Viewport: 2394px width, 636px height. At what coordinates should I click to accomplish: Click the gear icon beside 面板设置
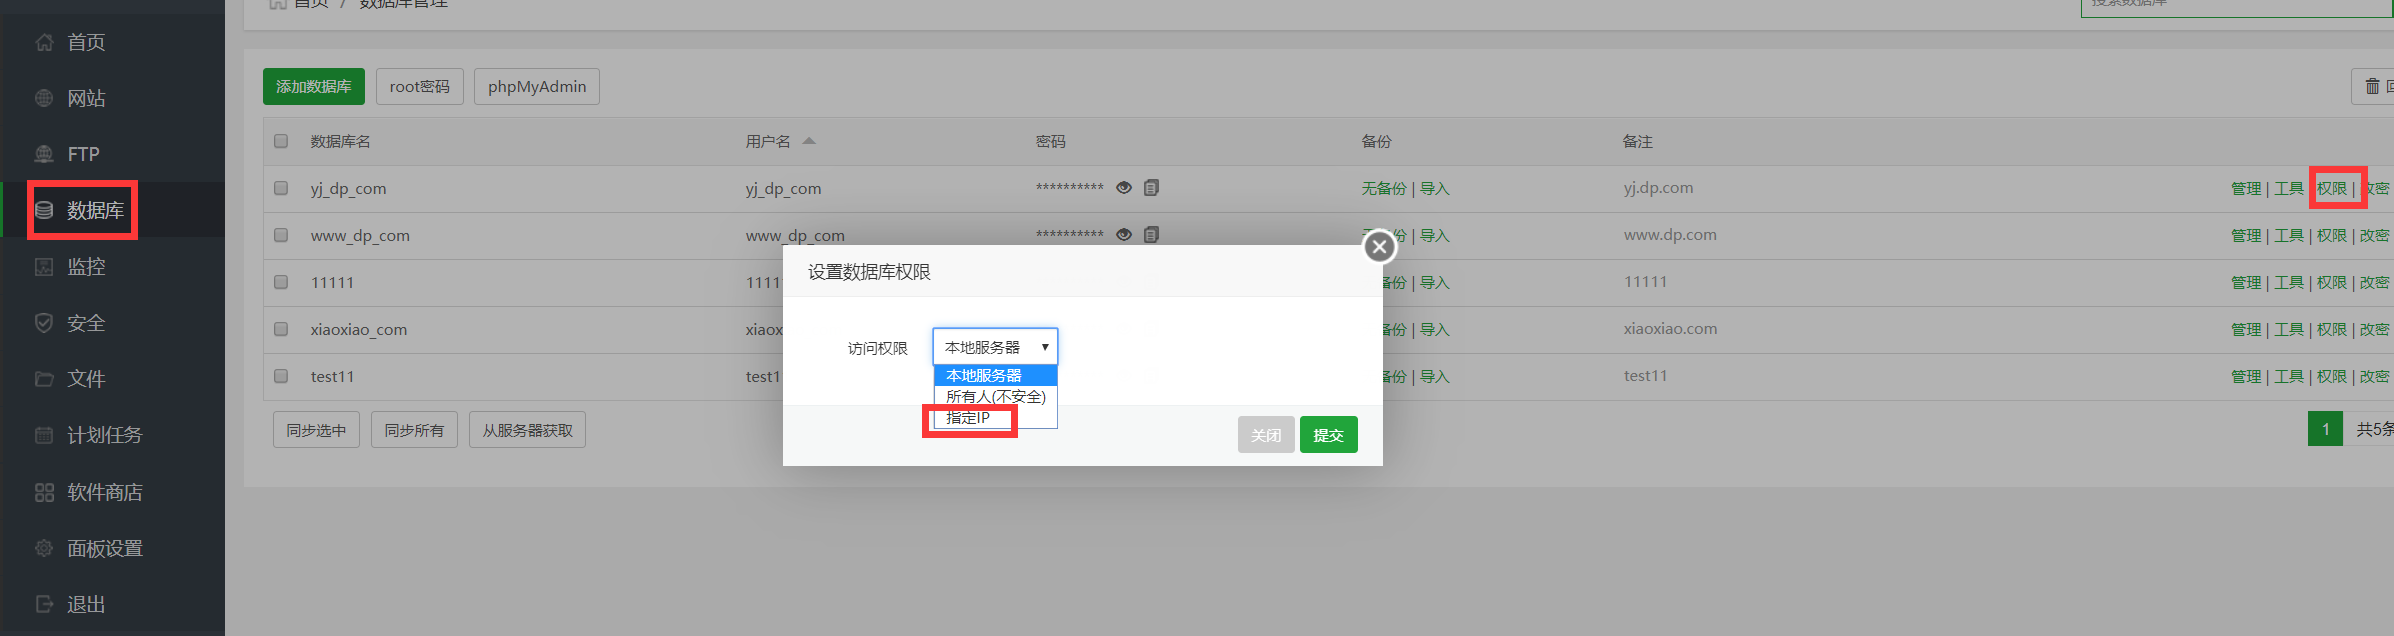44,548
